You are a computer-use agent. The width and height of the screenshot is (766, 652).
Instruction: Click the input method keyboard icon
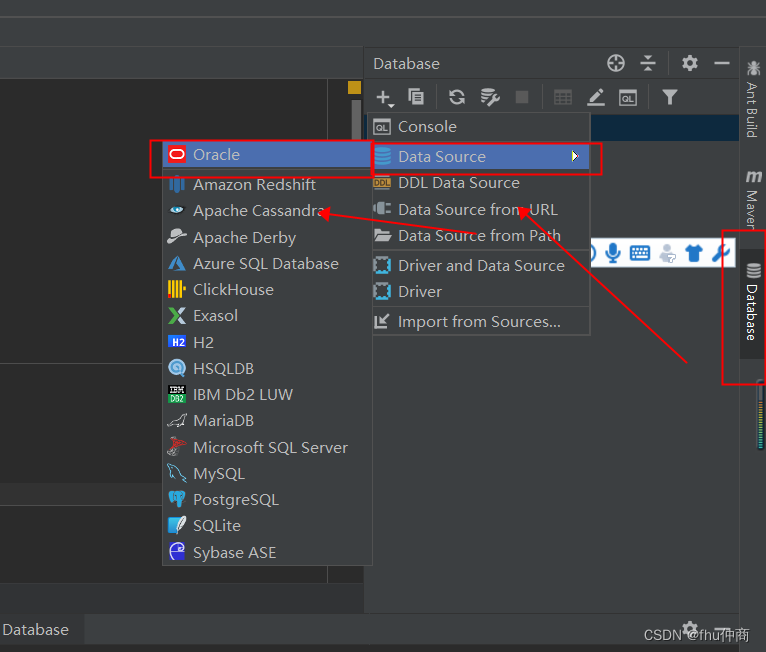(639, 253)
